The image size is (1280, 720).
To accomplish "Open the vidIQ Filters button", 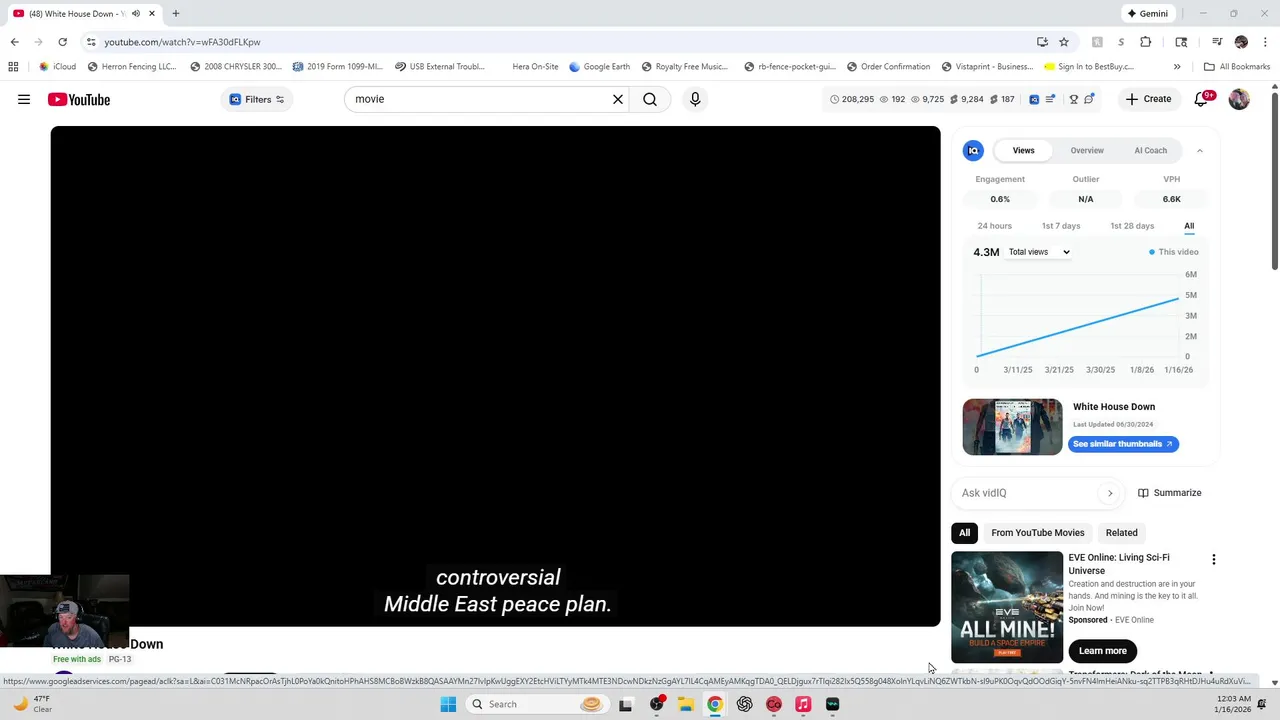I will 257,99.
